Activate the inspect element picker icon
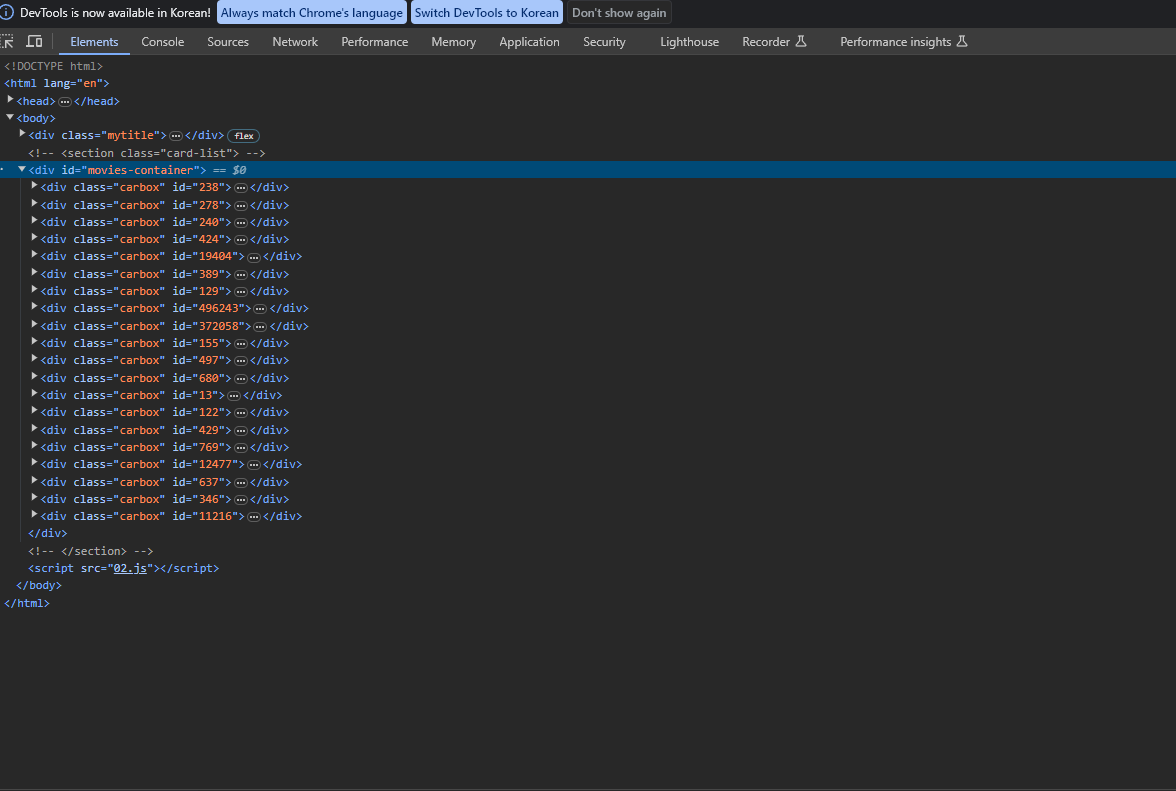Viewport: 1176px width, 791px height. (x=7, y=41)
